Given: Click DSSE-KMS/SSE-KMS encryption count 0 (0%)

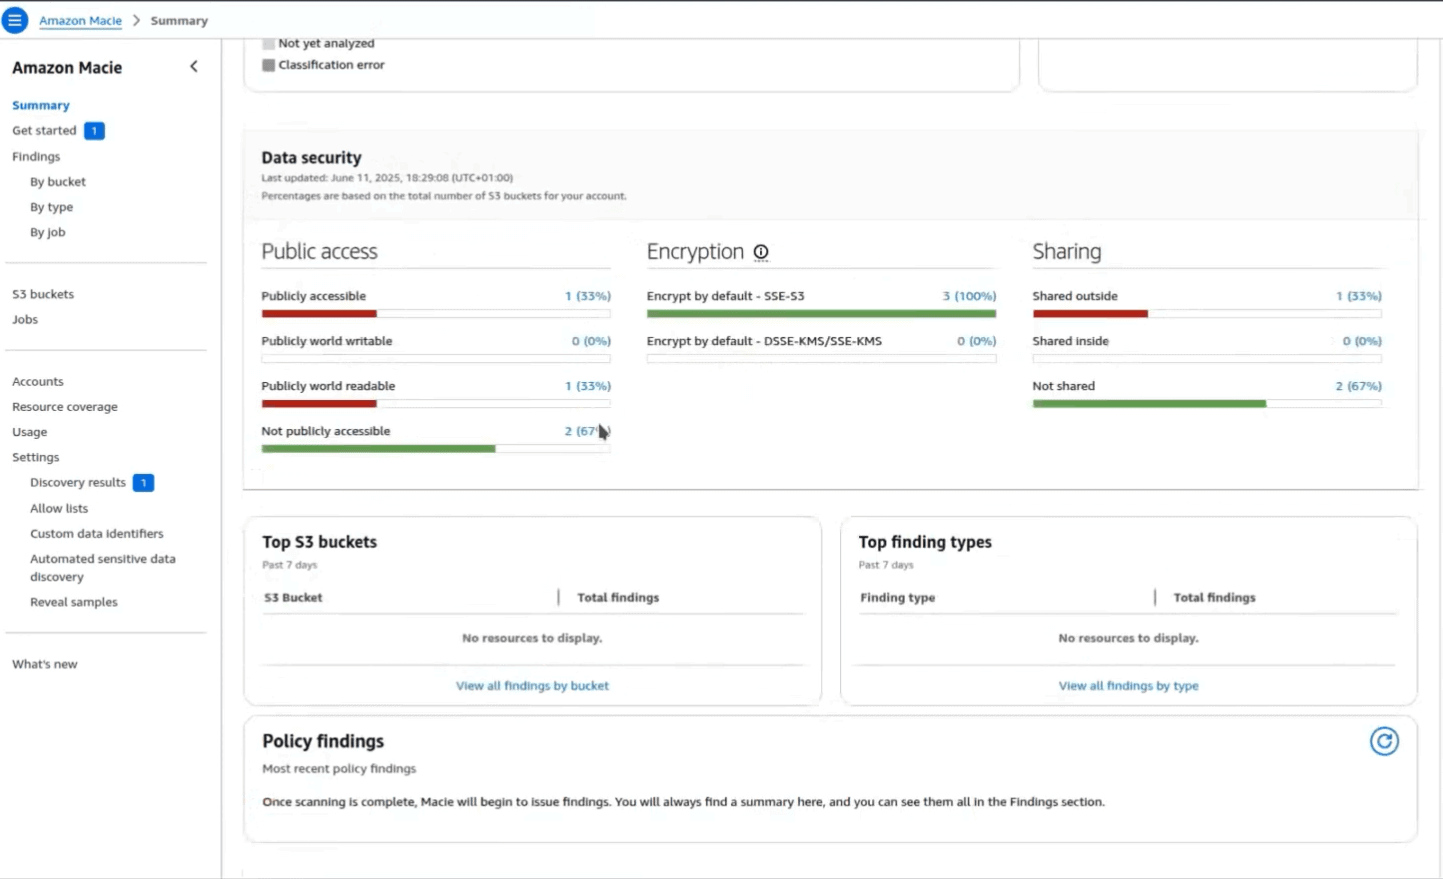Looking at the screenshot, I should [976, 341].
